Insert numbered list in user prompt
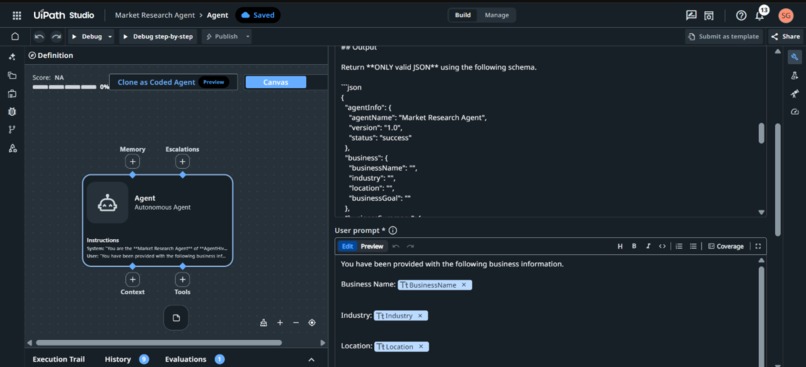806x367 pixels. pos(679,246)
